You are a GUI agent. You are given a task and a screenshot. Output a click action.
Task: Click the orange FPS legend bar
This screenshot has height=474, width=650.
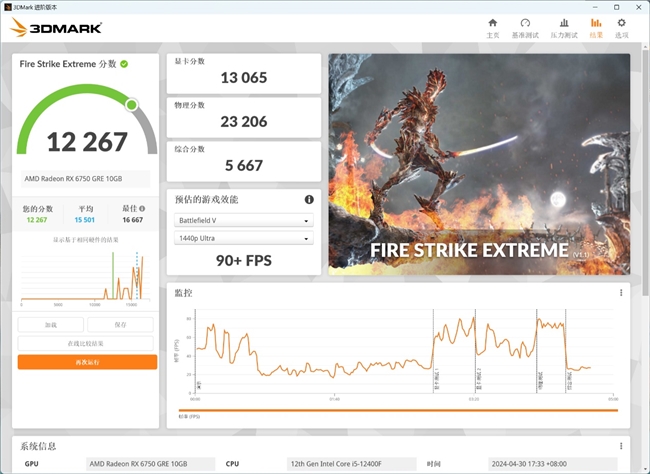398,411
